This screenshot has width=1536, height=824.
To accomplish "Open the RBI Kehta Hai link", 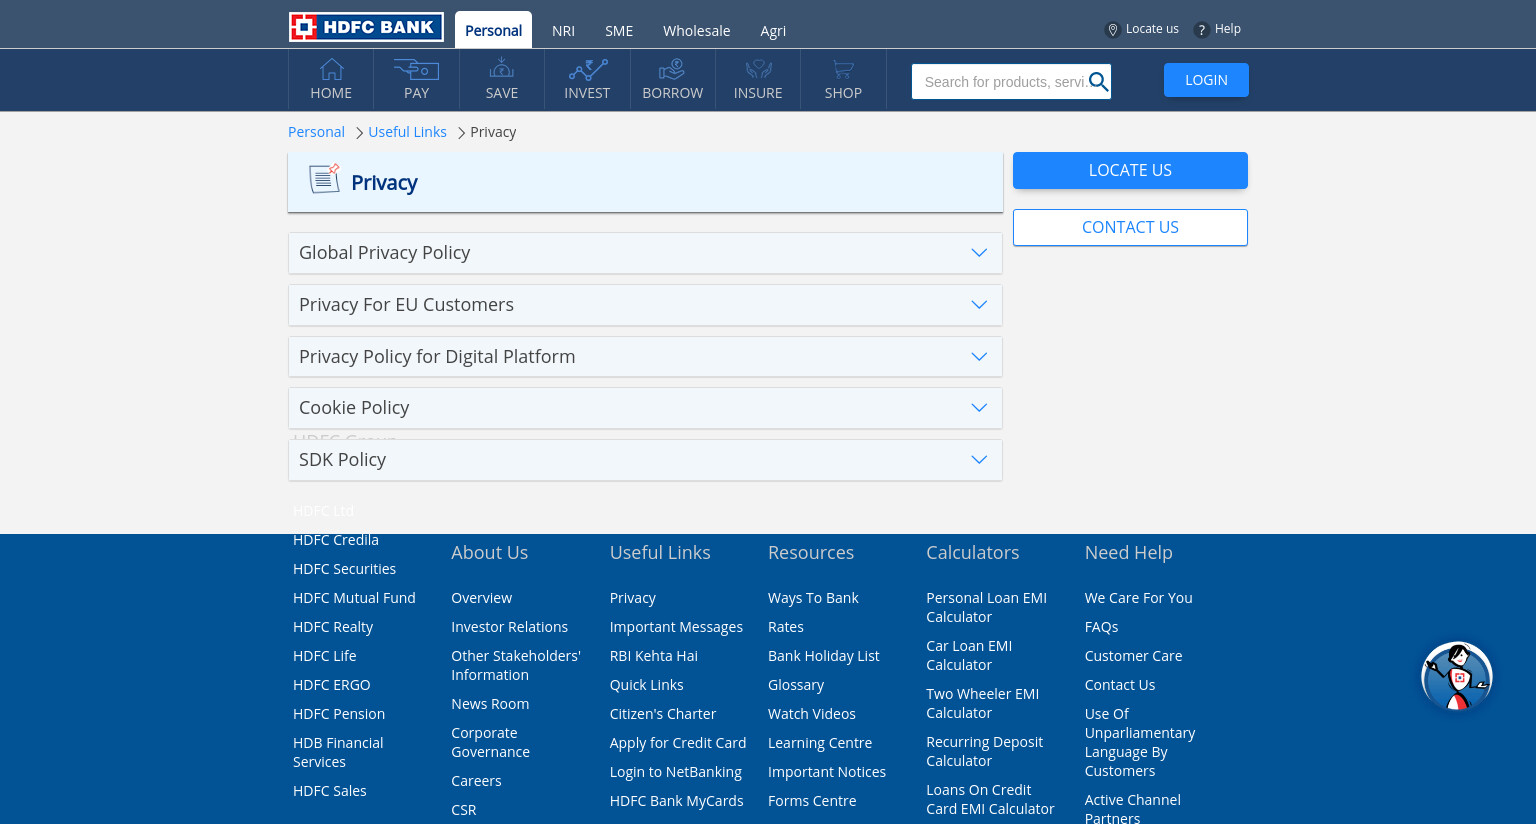I will point(654,656).
